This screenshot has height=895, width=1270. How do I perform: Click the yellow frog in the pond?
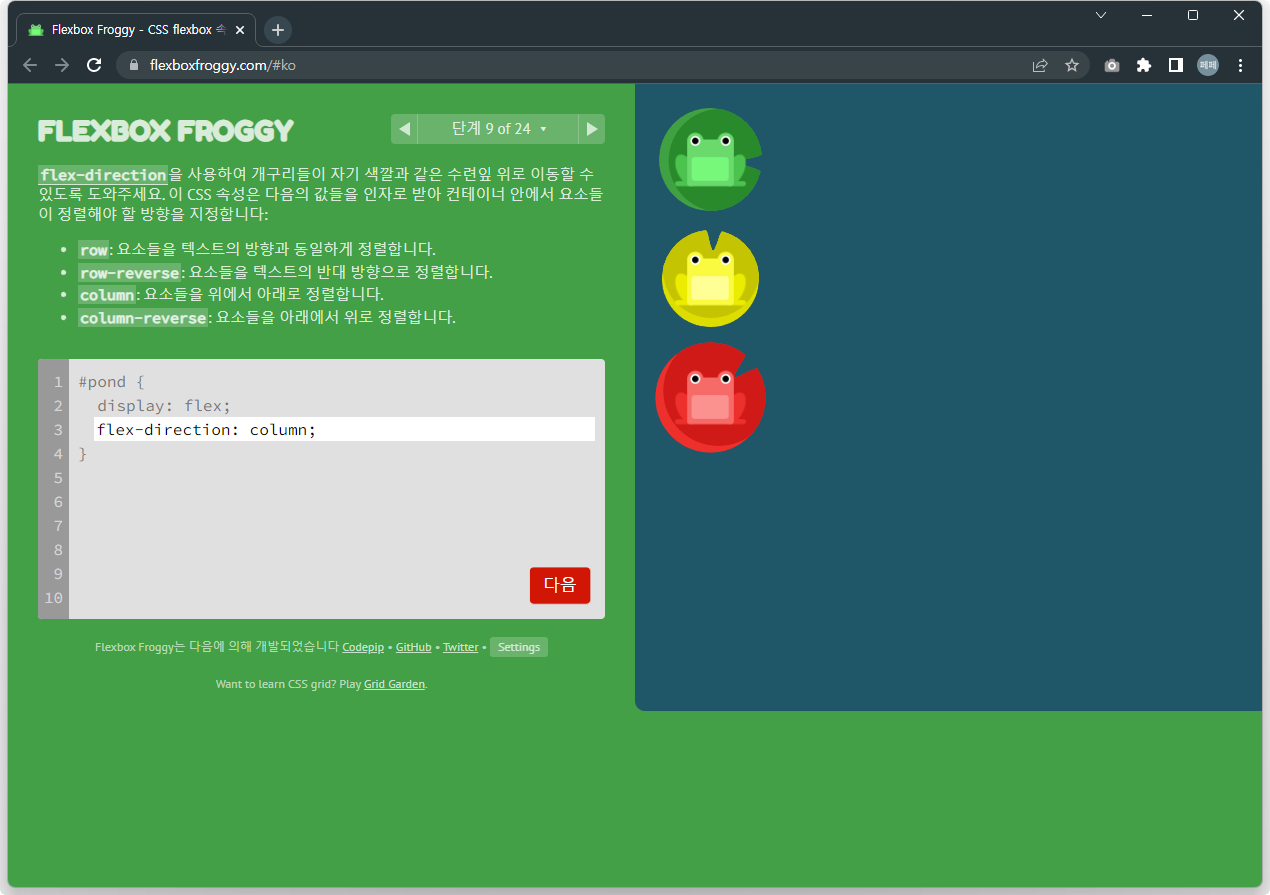click(710, 278)
